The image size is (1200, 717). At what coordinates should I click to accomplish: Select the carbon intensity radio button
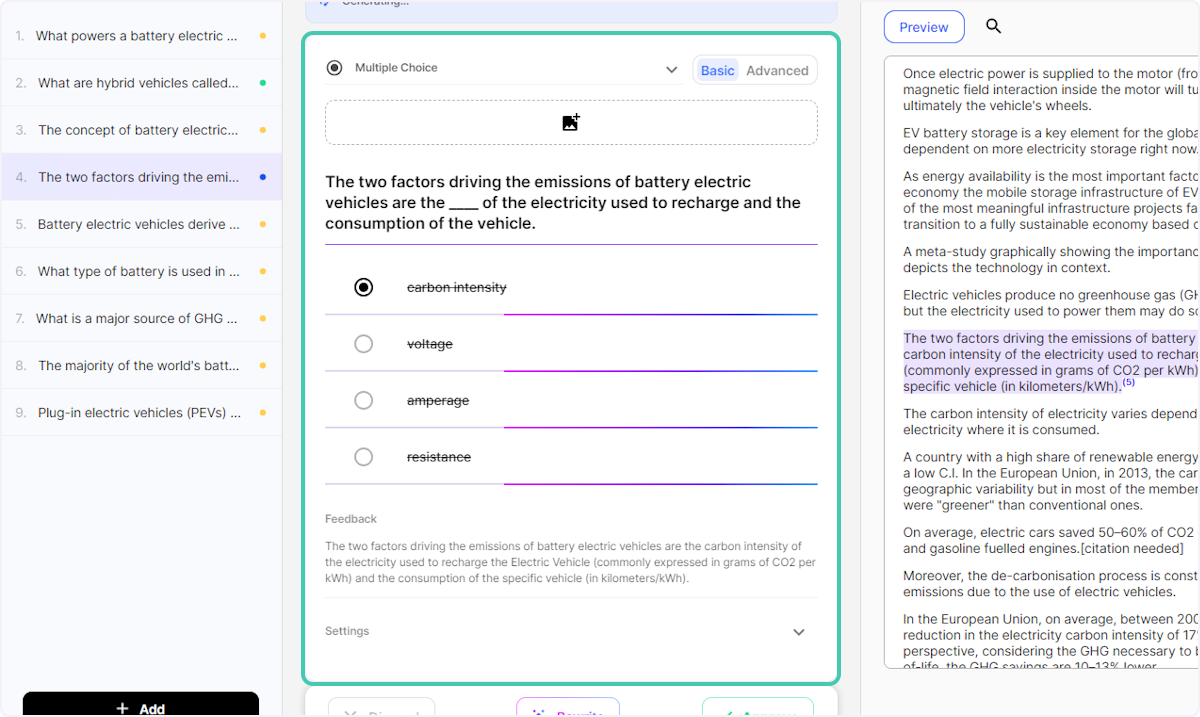point(363,287)
